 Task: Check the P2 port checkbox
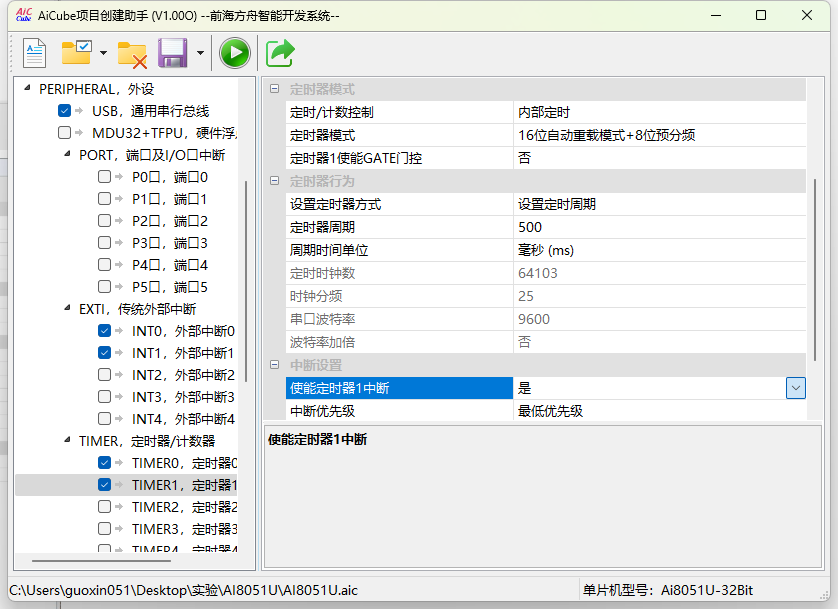pos(104,221)
